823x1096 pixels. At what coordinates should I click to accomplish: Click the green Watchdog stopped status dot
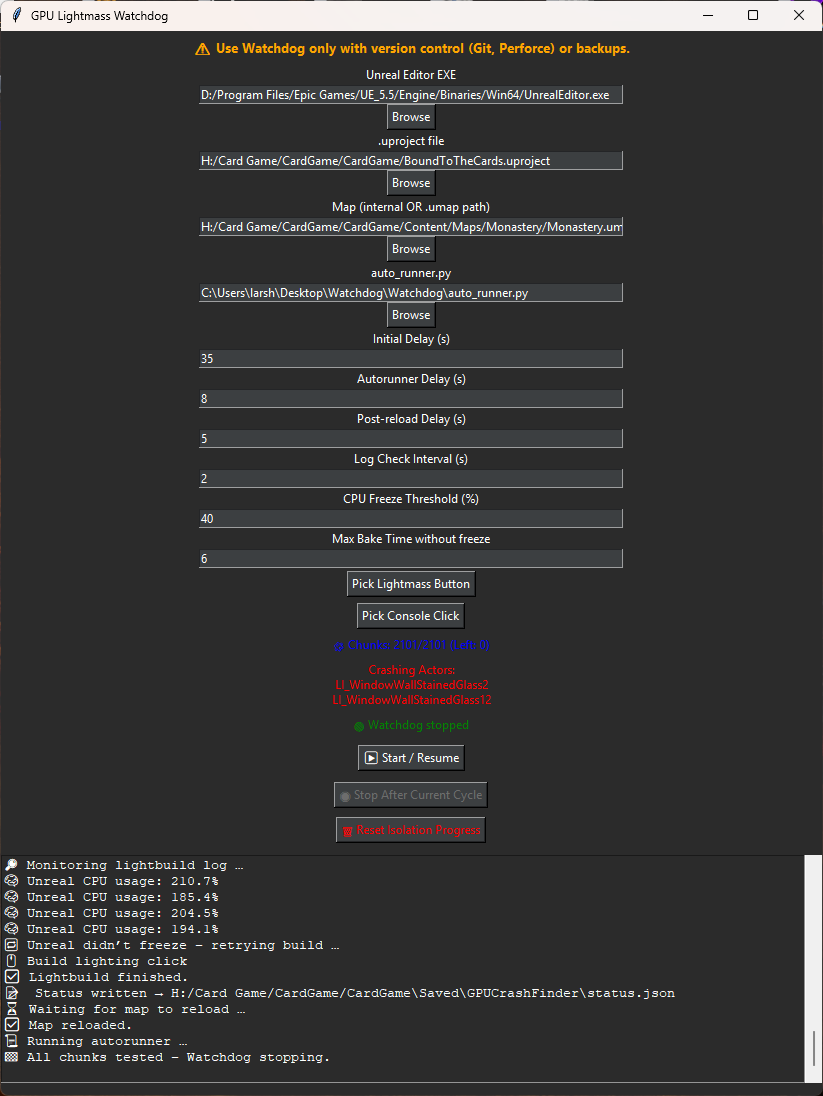tap(359, 726)
